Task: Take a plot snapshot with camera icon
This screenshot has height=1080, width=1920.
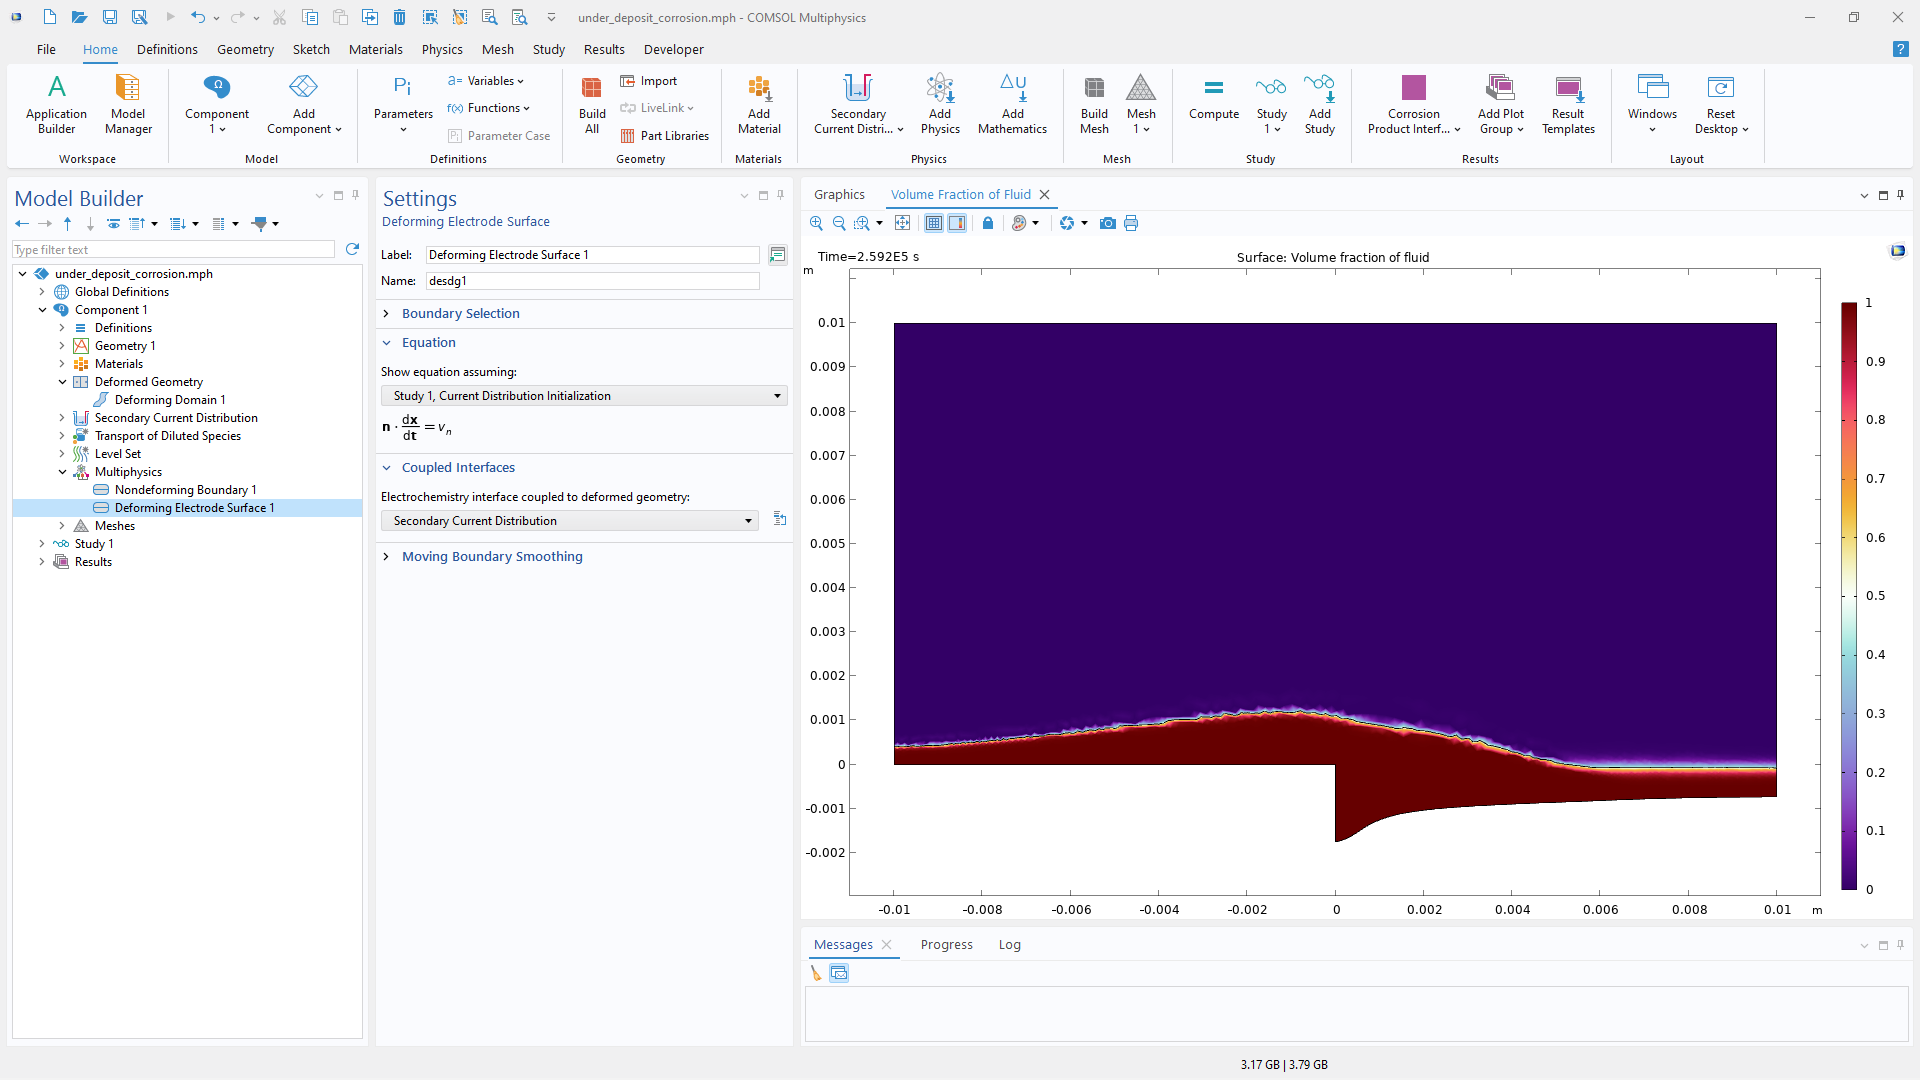Action: [1107, 223]
